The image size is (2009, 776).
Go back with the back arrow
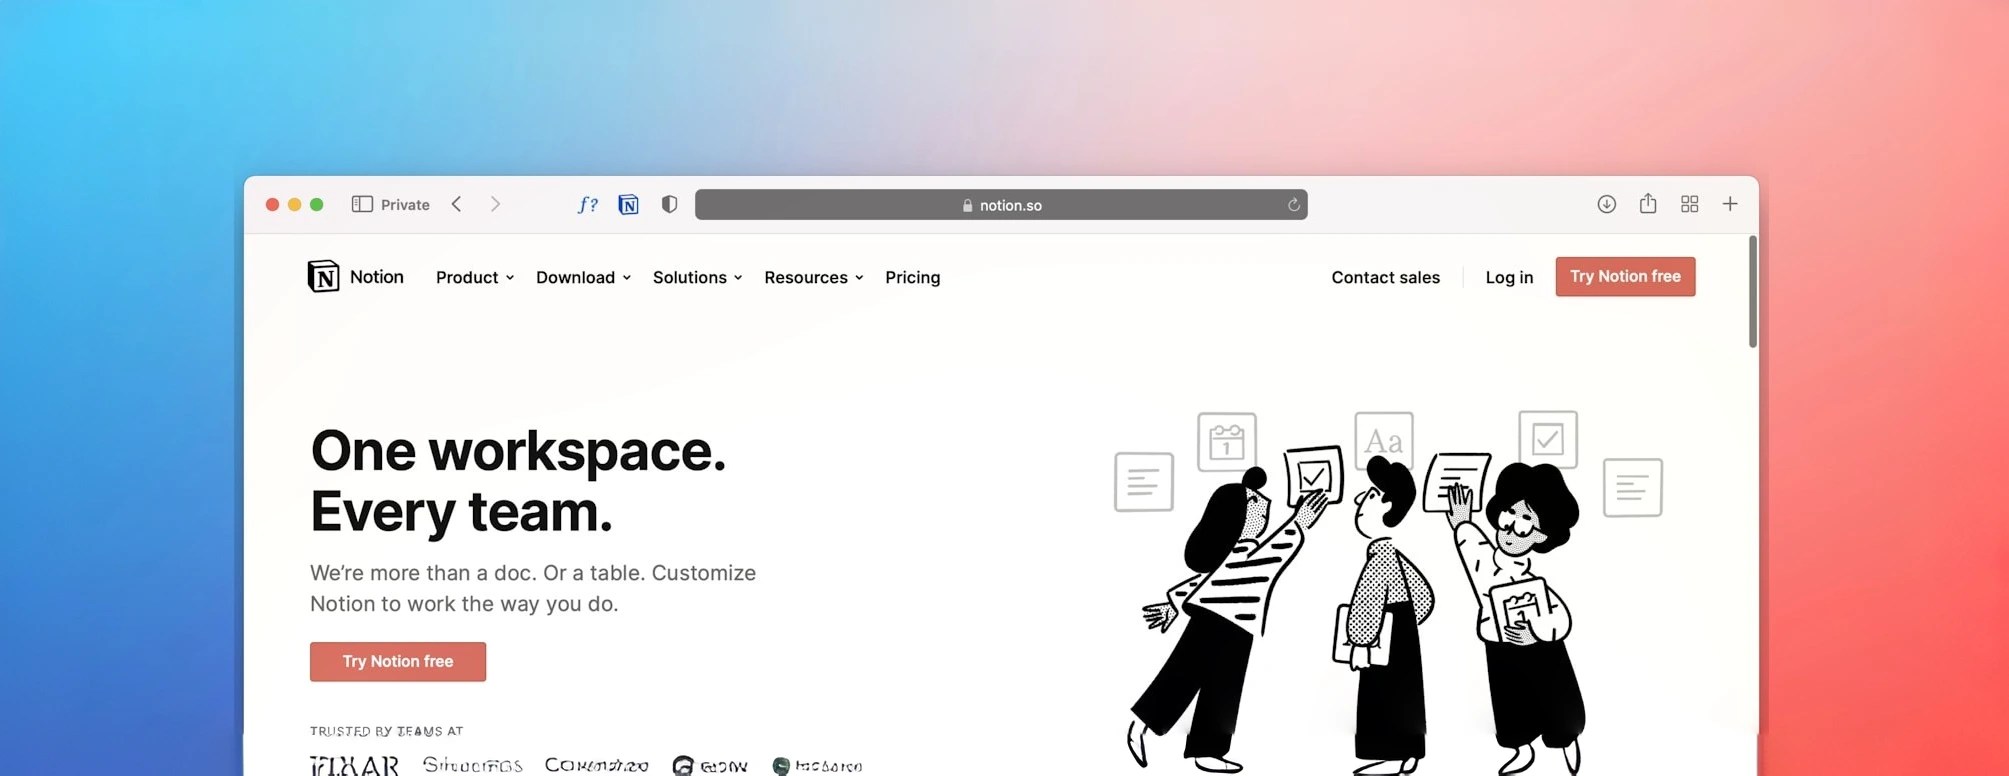click(457, 204)
